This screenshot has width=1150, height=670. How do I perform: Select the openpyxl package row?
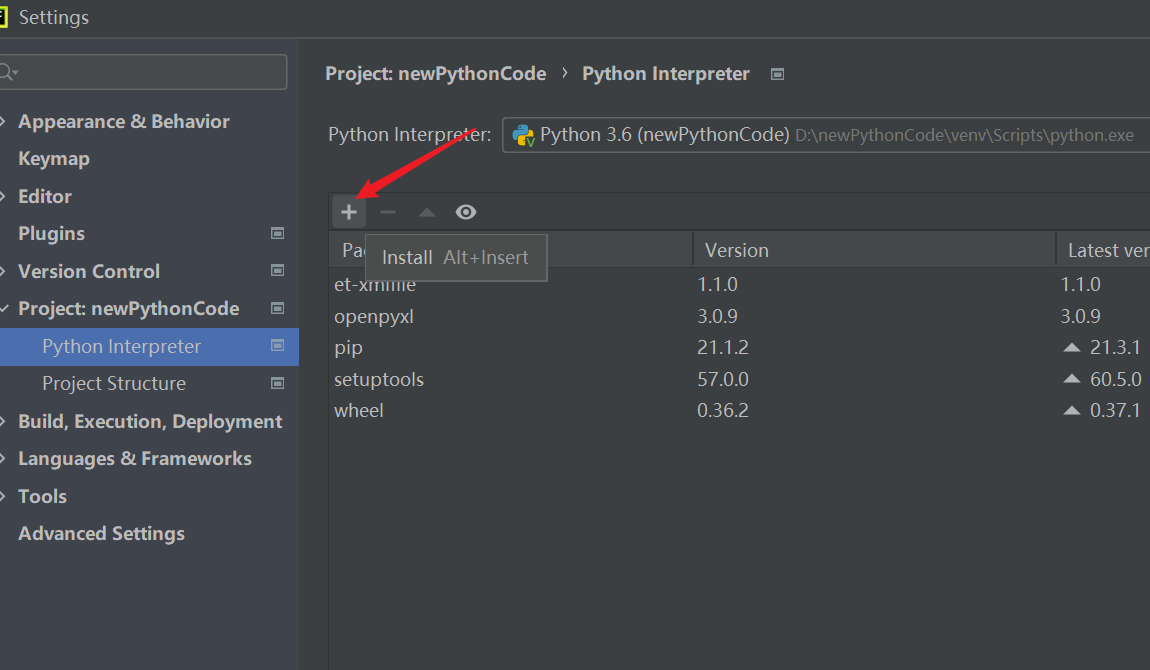click(x=374, y=317)
